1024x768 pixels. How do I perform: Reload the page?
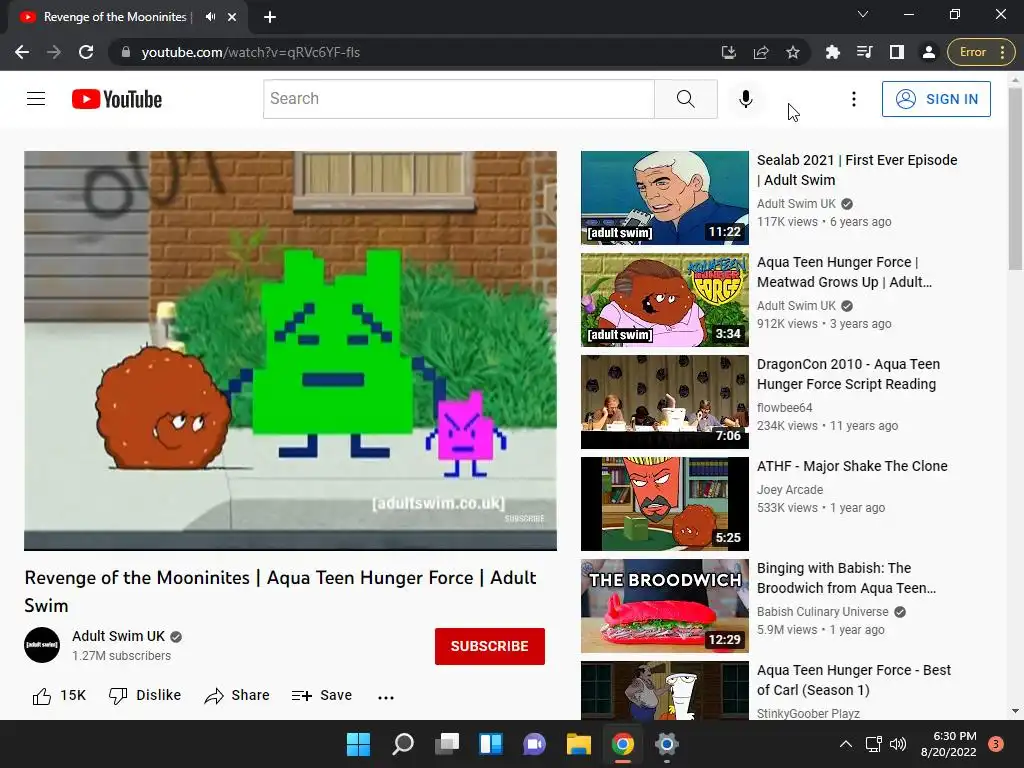click(x=86, y=52)
